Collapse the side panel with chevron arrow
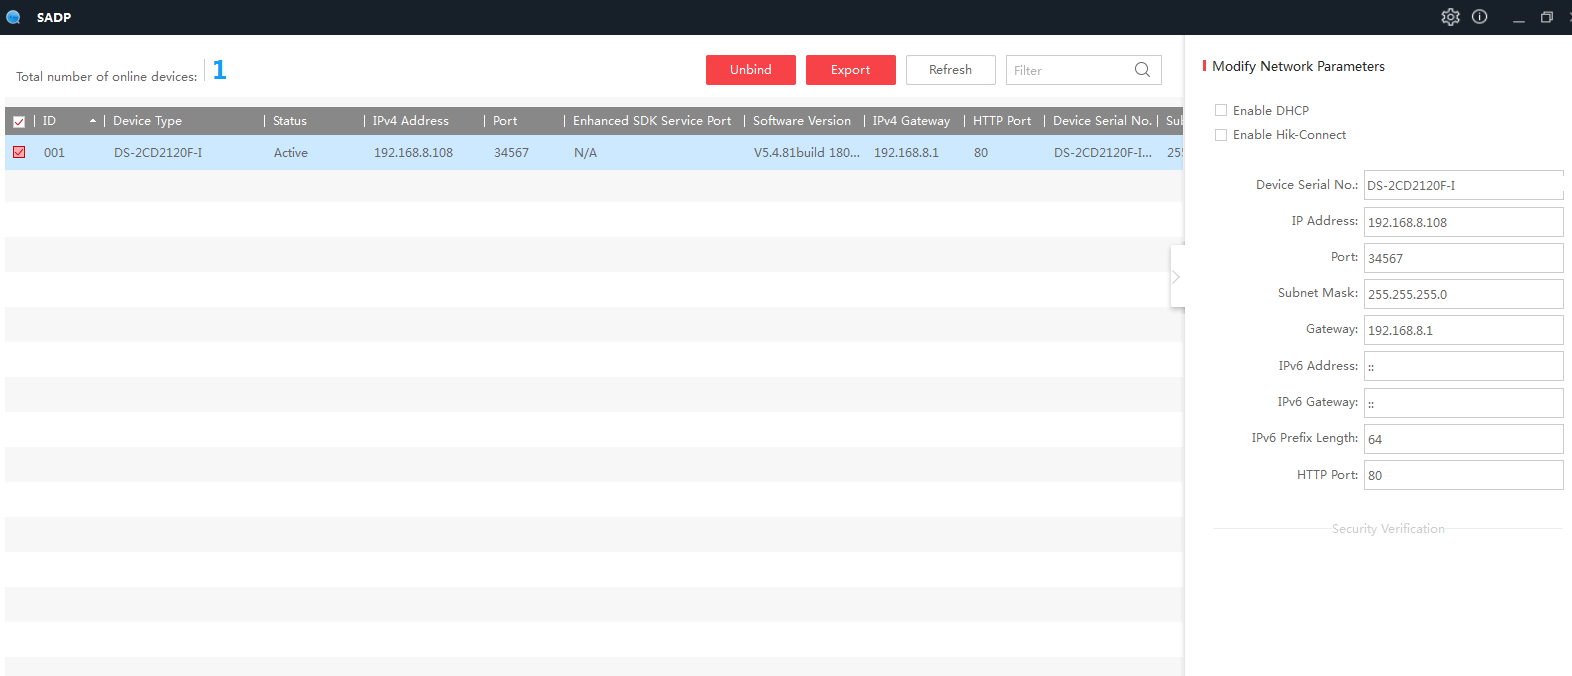Image resolution: width=1572 pixels, height=676 pixels. coord(1177,276)
